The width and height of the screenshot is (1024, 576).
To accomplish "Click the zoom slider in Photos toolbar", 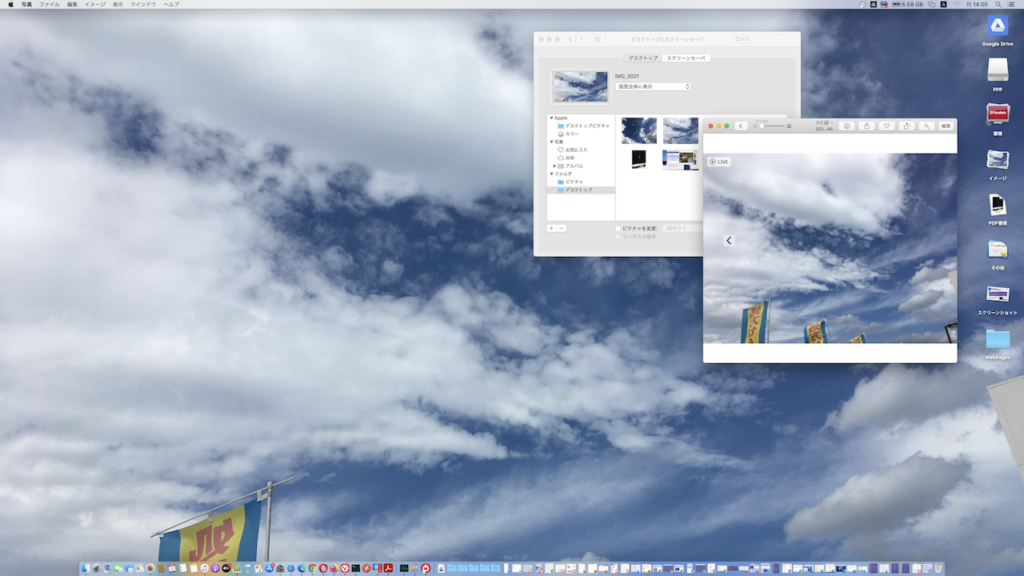I will pyautogui.click(x=771, y=126).
